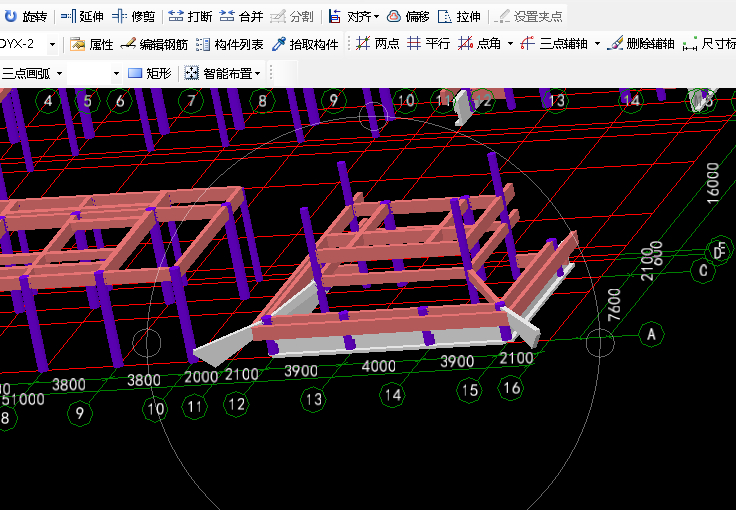Click axis bubble 13 at bottom
This screenshot has height=510, width=736.
click(313, 399)
